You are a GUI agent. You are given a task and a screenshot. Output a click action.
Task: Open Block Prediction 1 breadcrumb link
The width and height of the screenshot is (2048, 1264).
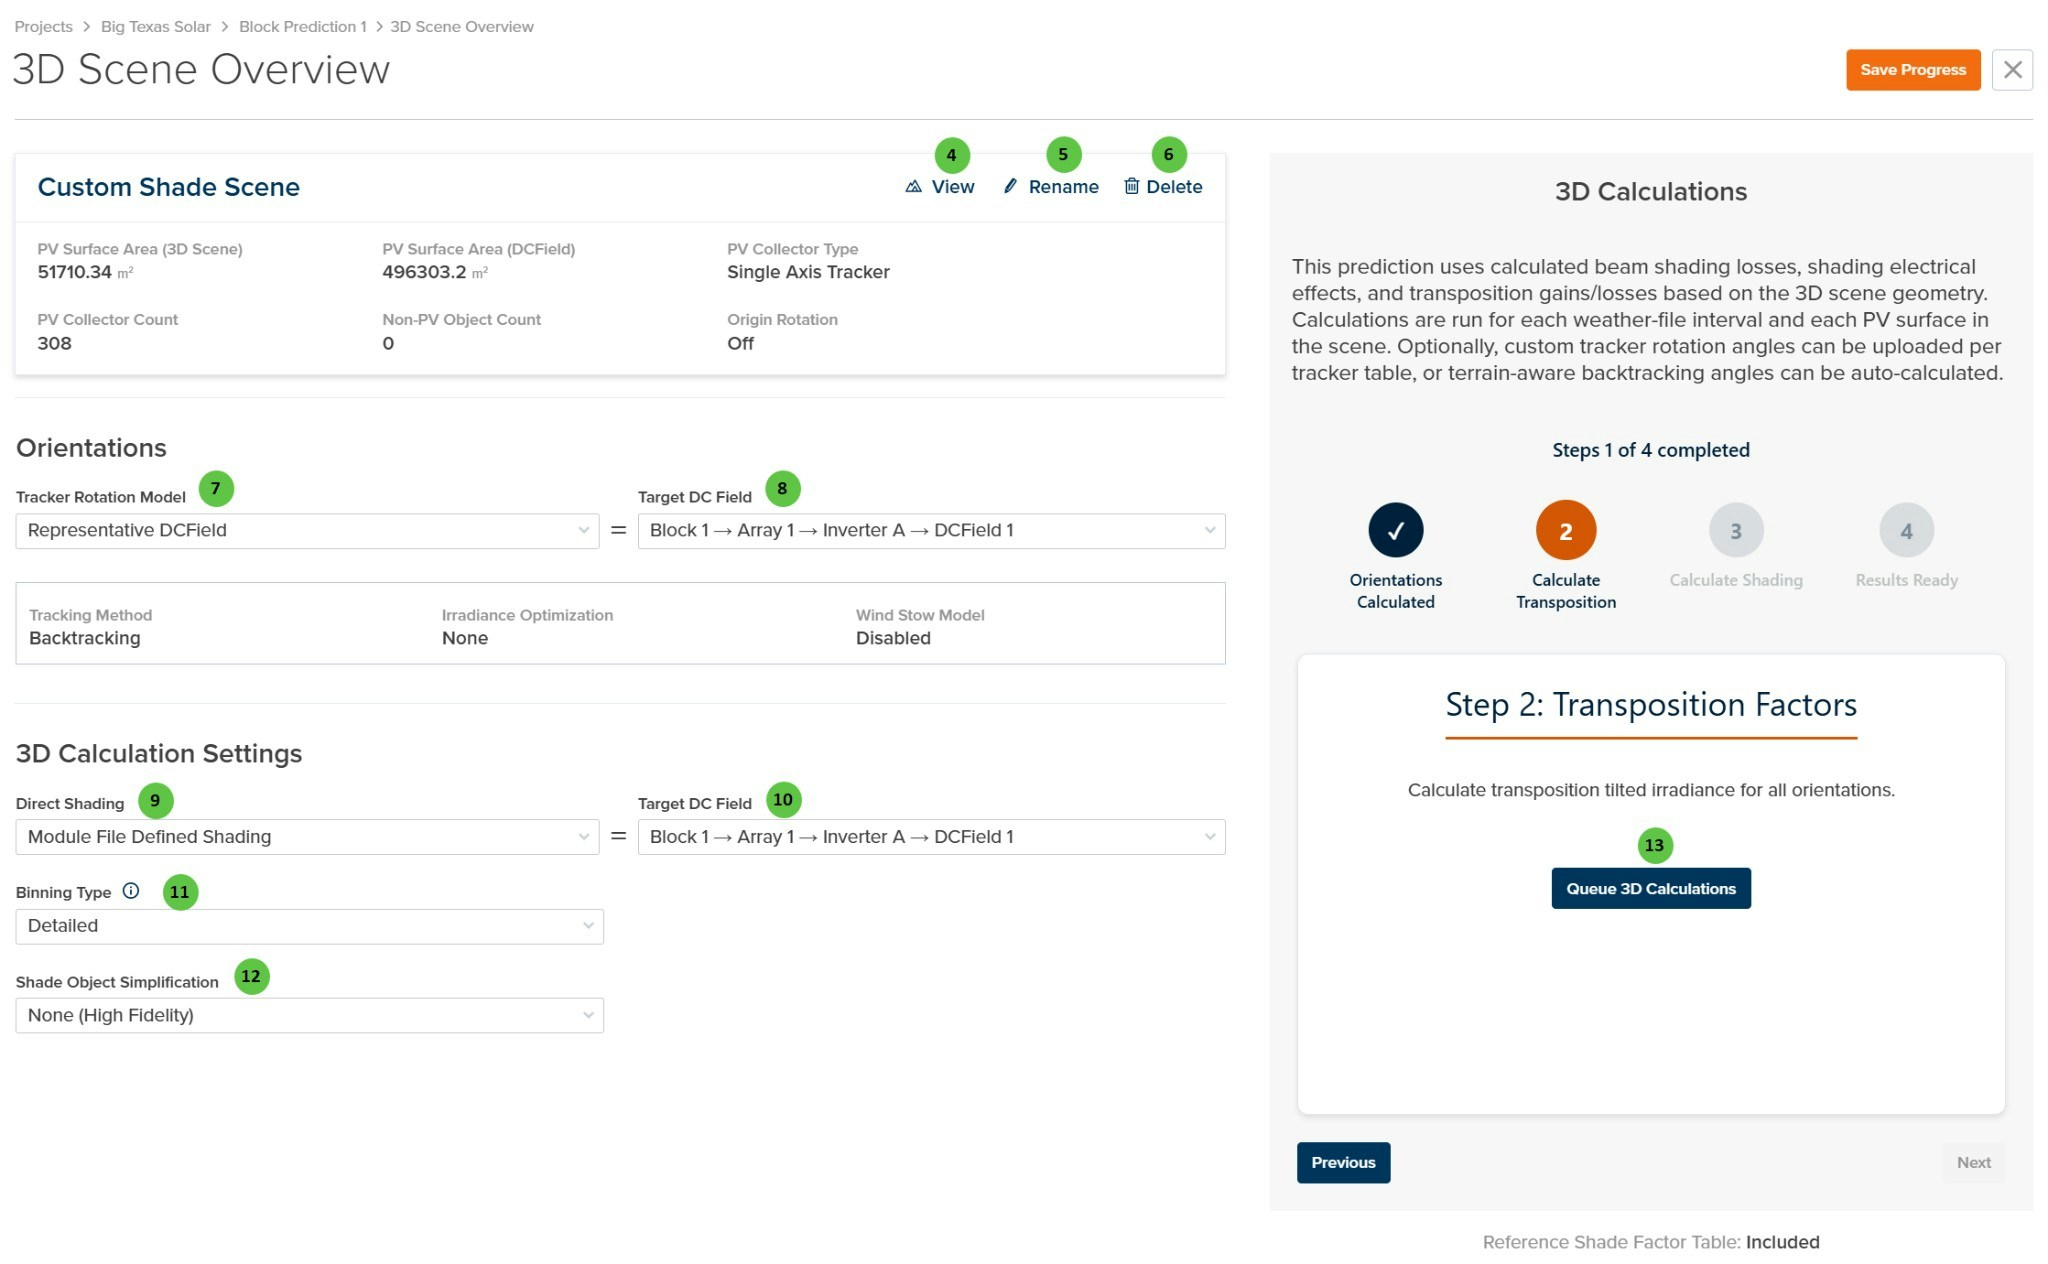(x=302, y=27)
